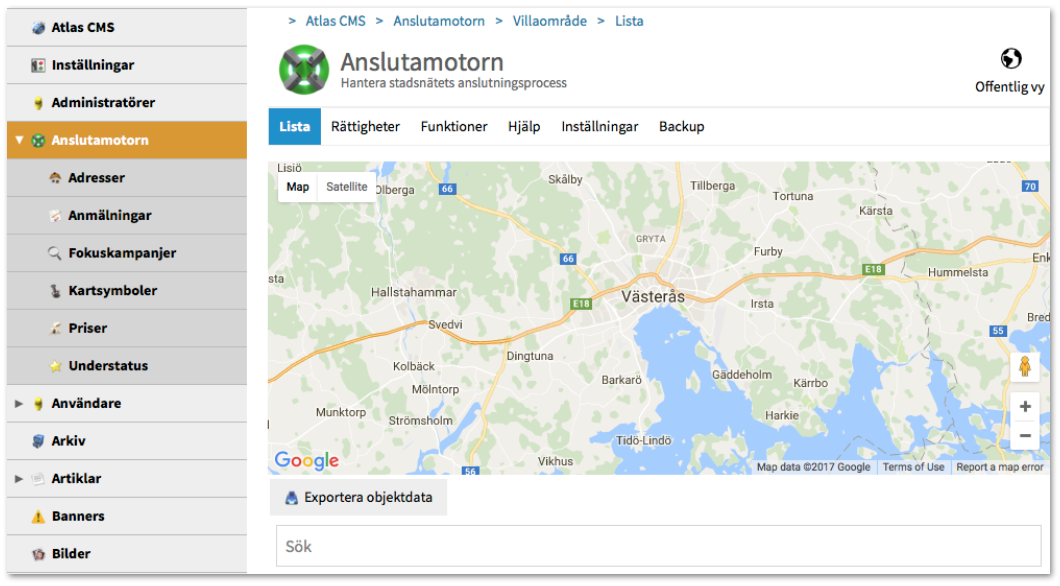Open the Hjälp tab
The width and height of the screenshot is (1060, 586).
tap(524, 126)
